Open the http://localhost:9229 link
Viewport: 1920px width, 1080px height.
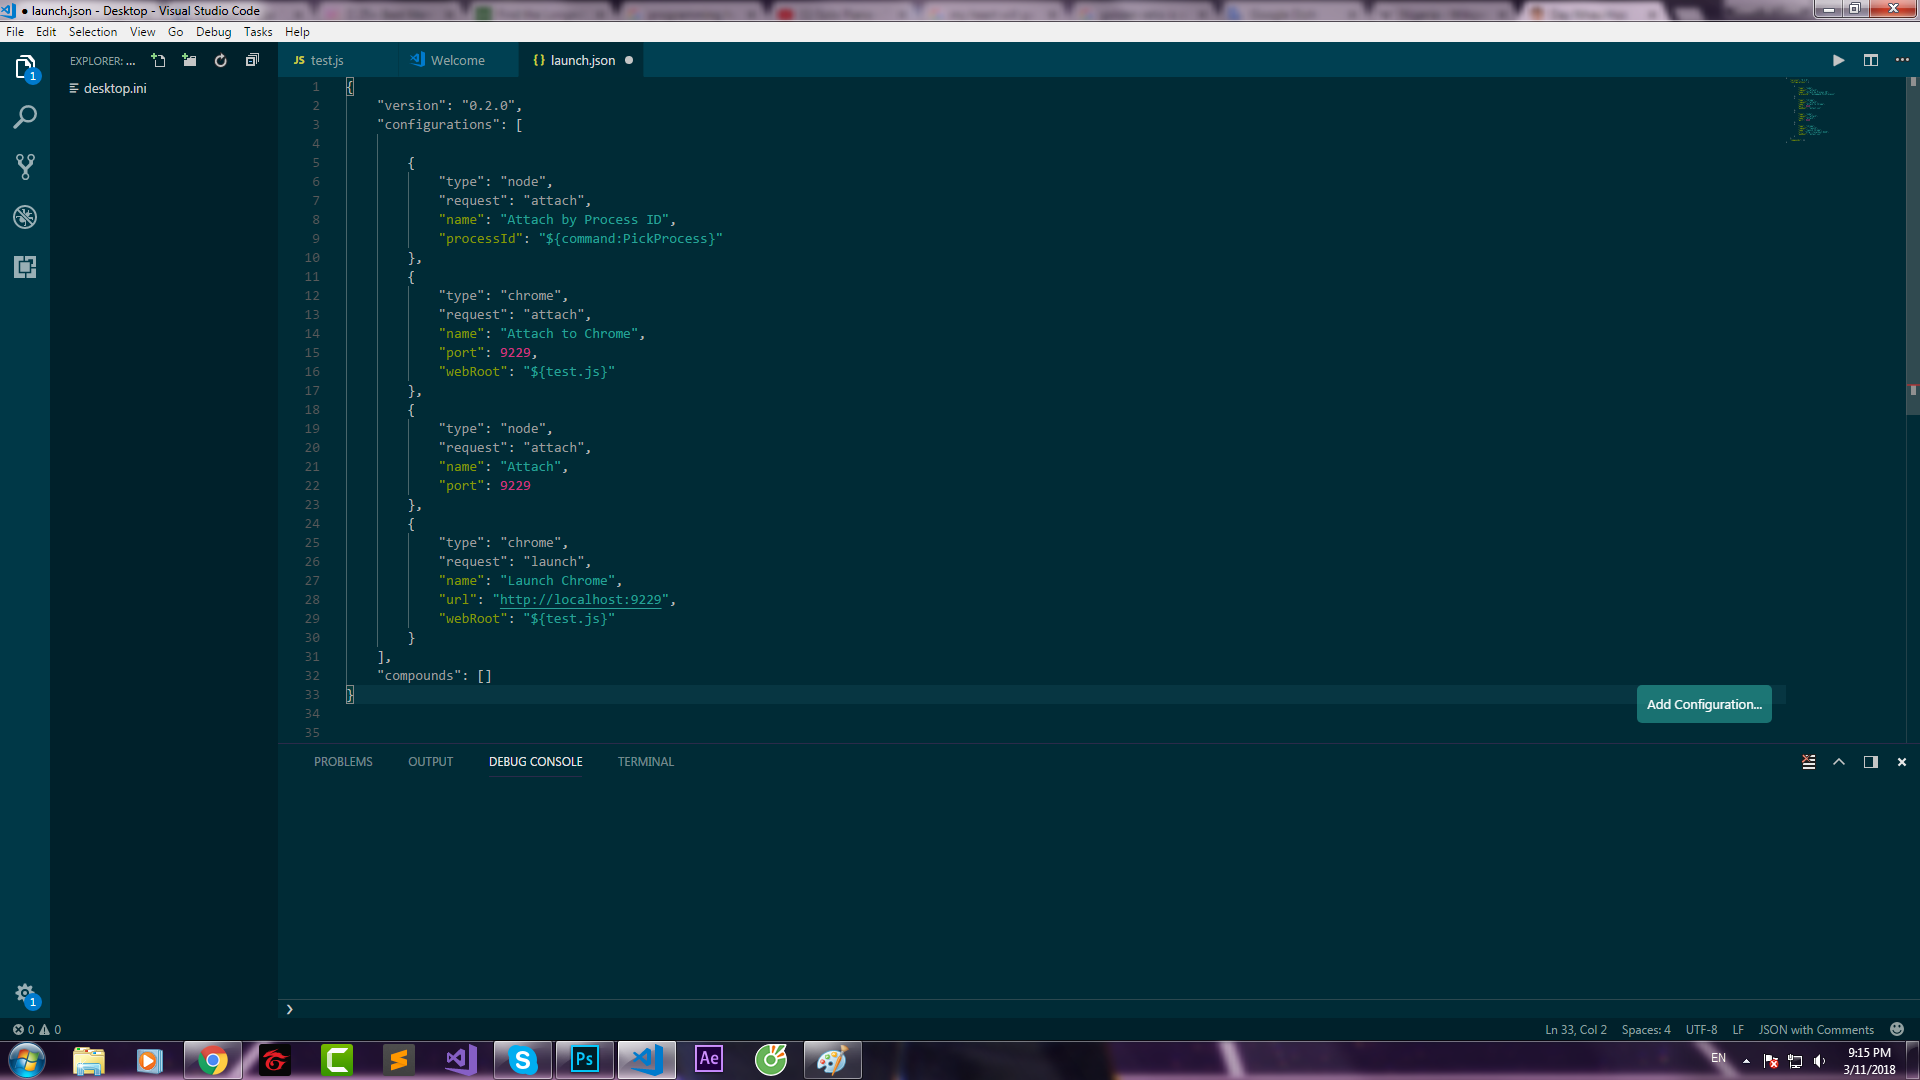[x=580, y=600]
